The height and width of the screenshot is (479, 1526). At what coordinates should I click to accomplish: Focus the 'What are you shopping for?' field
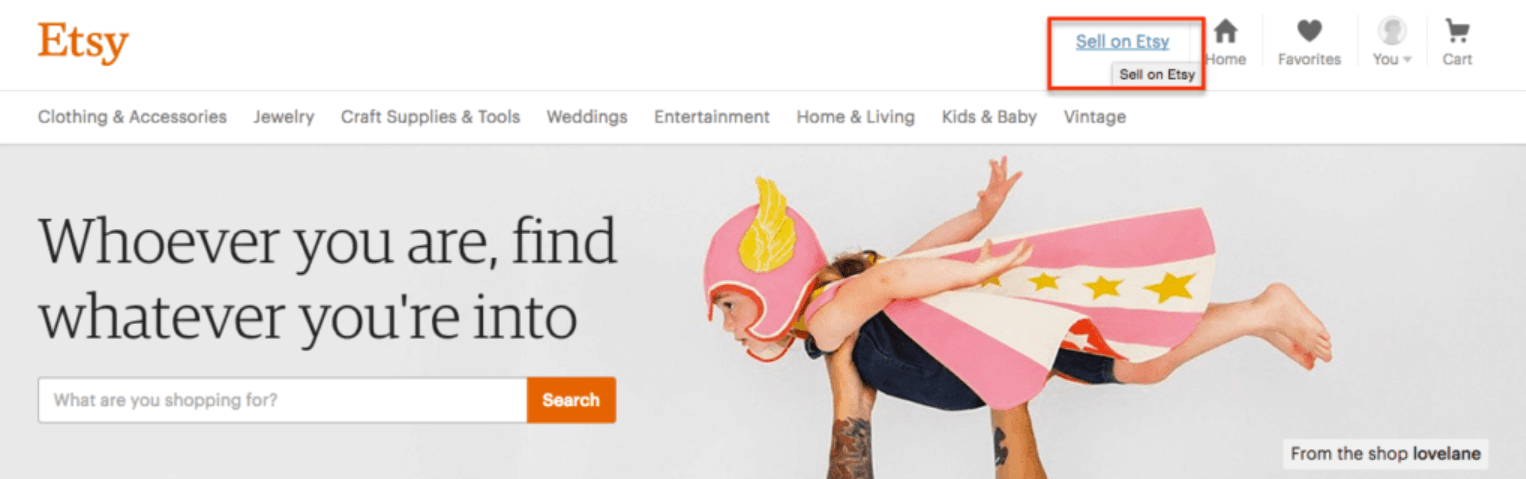282,400
